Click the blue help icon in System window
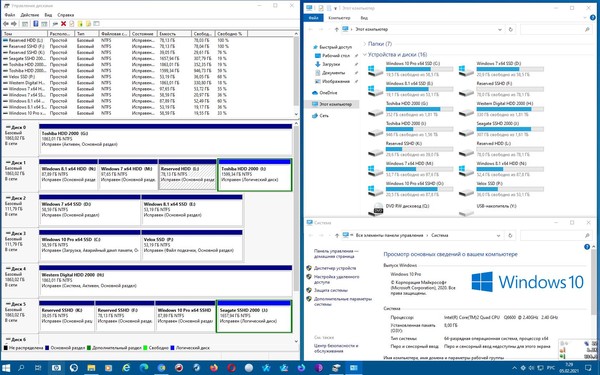 click(x=587, y=247)
